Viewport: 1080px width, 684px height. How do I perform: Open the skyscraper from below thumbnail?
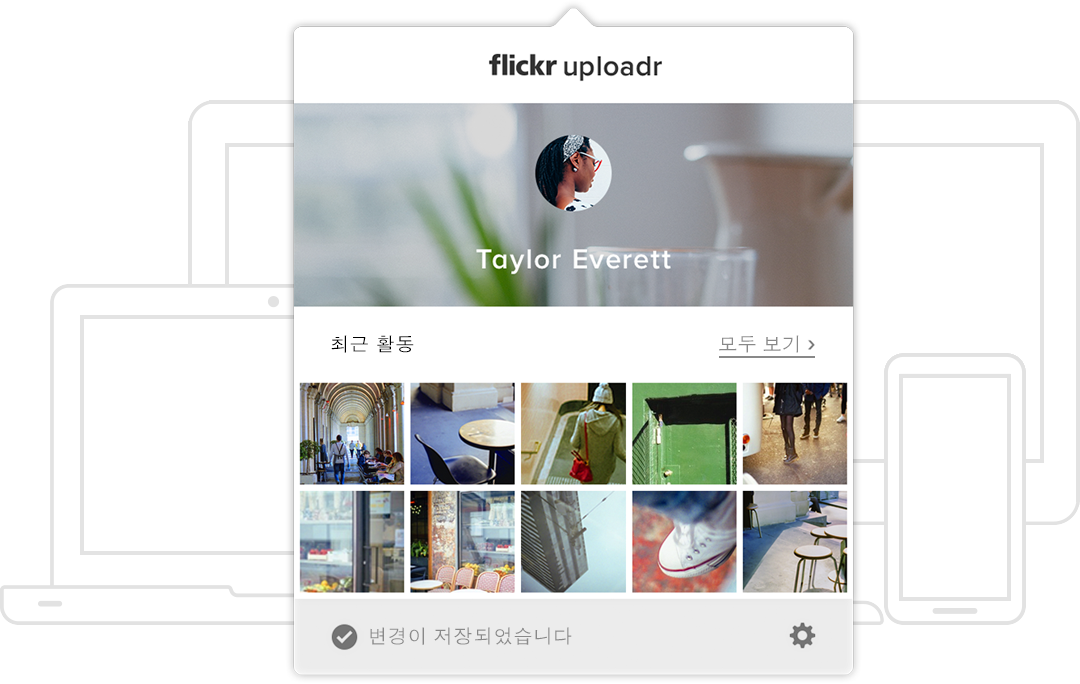tap(573, 541)
